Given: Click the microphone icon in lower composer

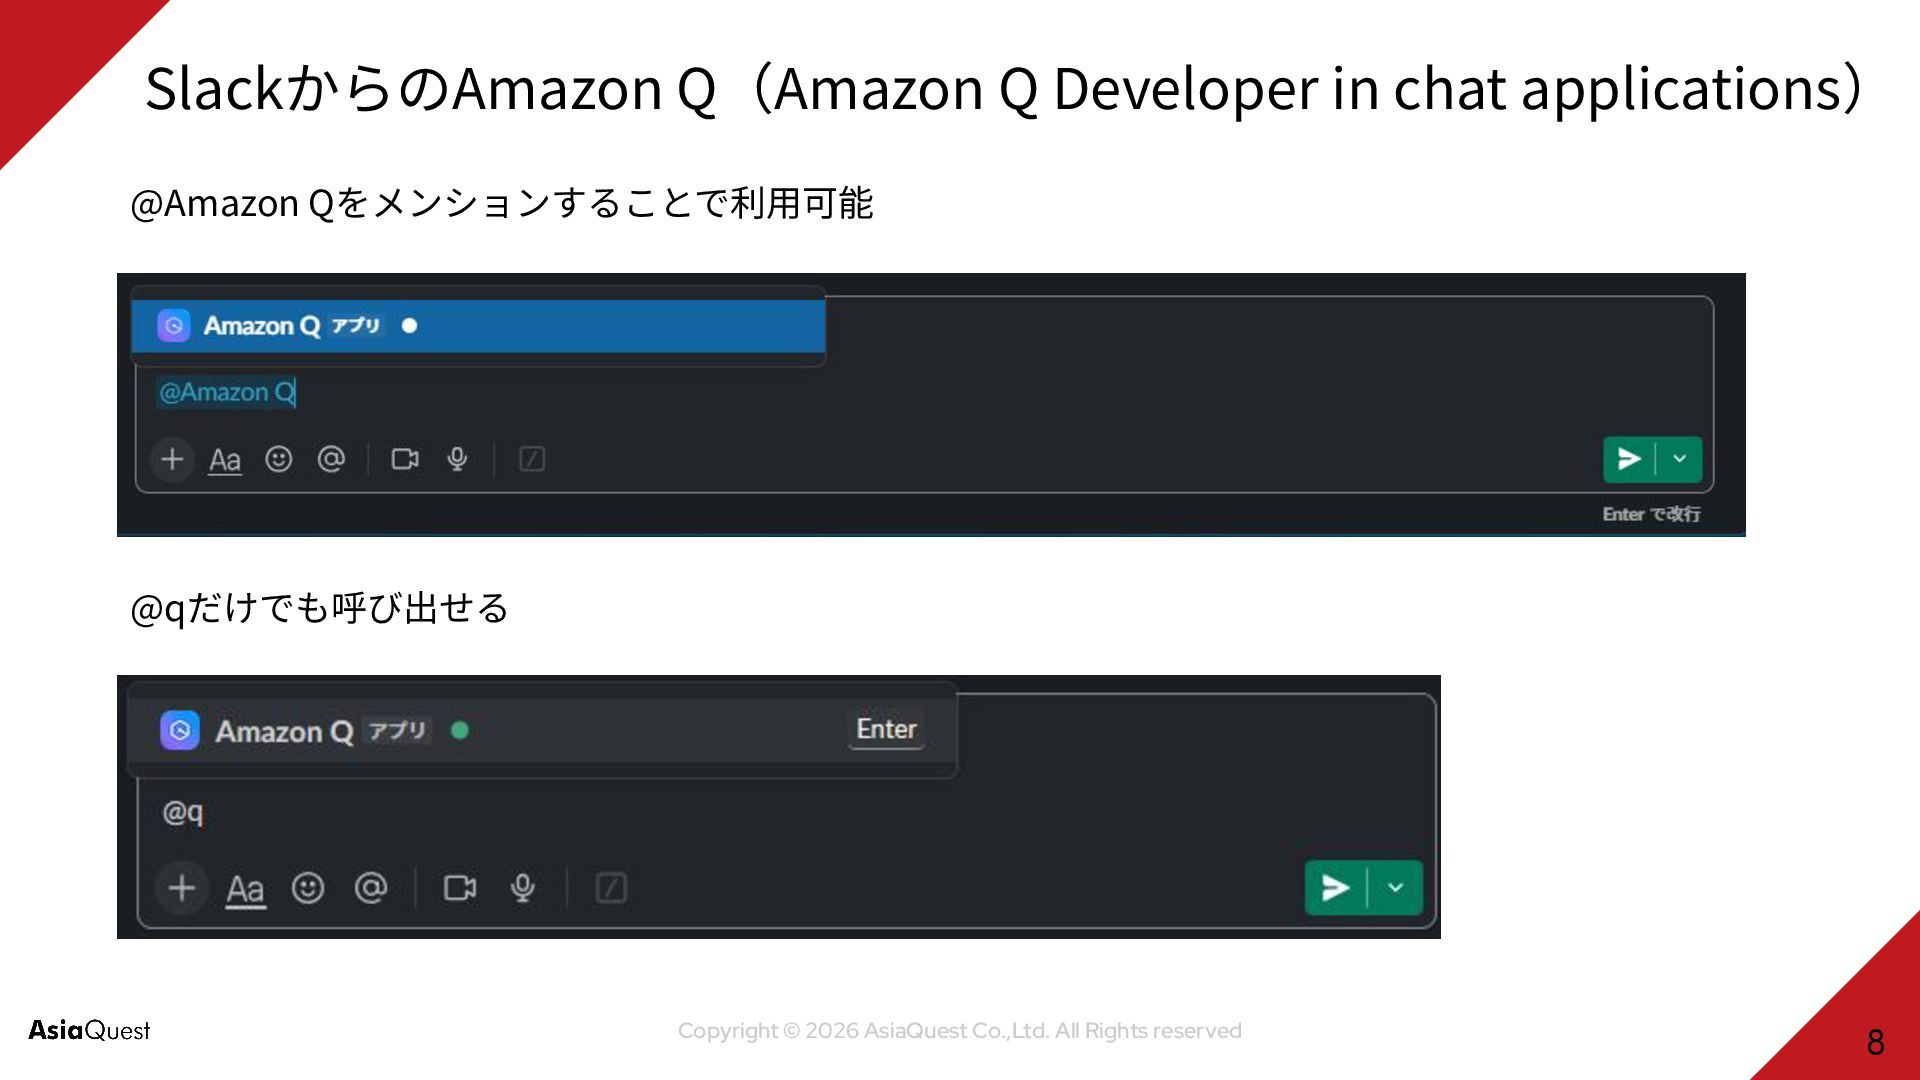Looking at the screenshot, I should (523, 888).
